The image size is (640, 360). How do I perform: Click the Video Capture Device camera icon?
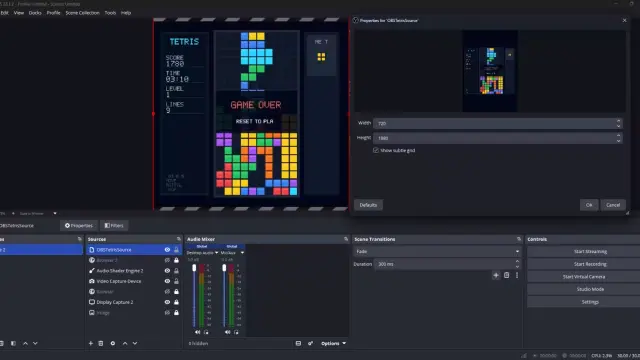pos(92,281)
